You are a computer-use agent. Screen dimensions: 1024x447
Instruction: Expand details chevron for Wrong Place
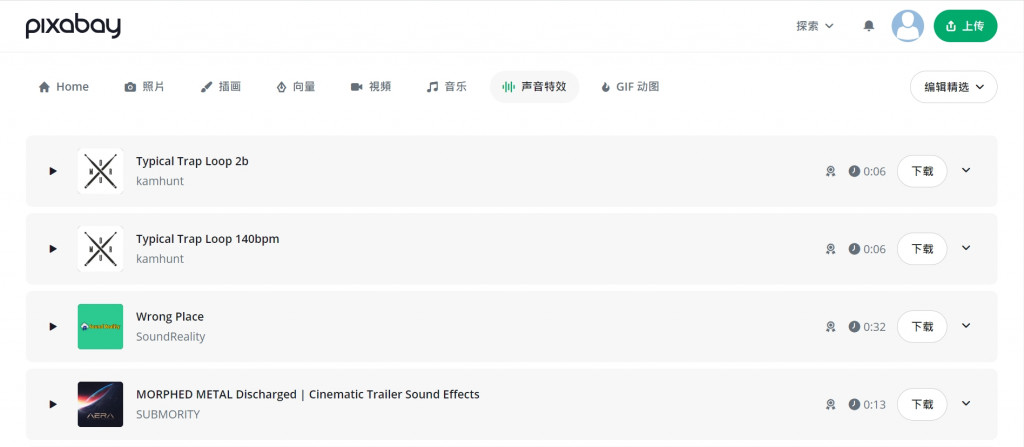tap(967, 326)
